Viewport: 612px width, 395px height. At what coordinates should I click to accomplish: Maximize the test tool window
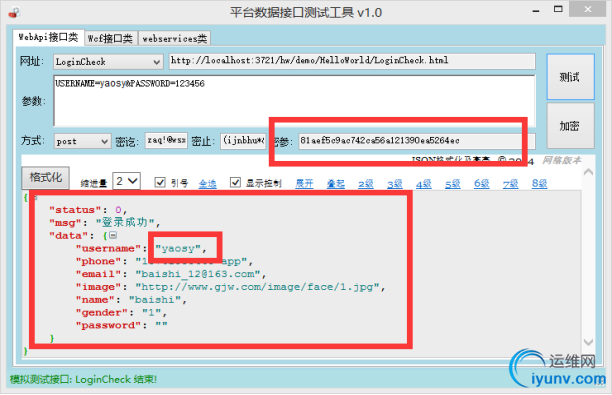(558, 9)
